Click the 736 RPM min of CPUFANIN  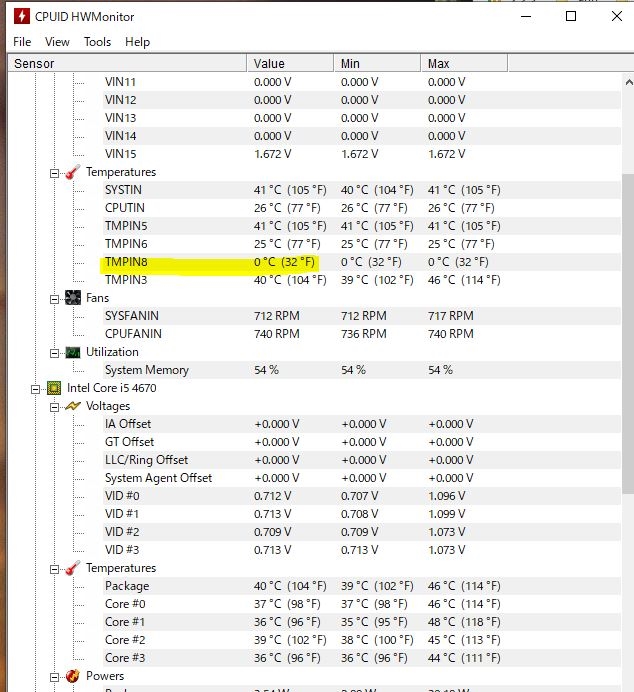point(364,334)
